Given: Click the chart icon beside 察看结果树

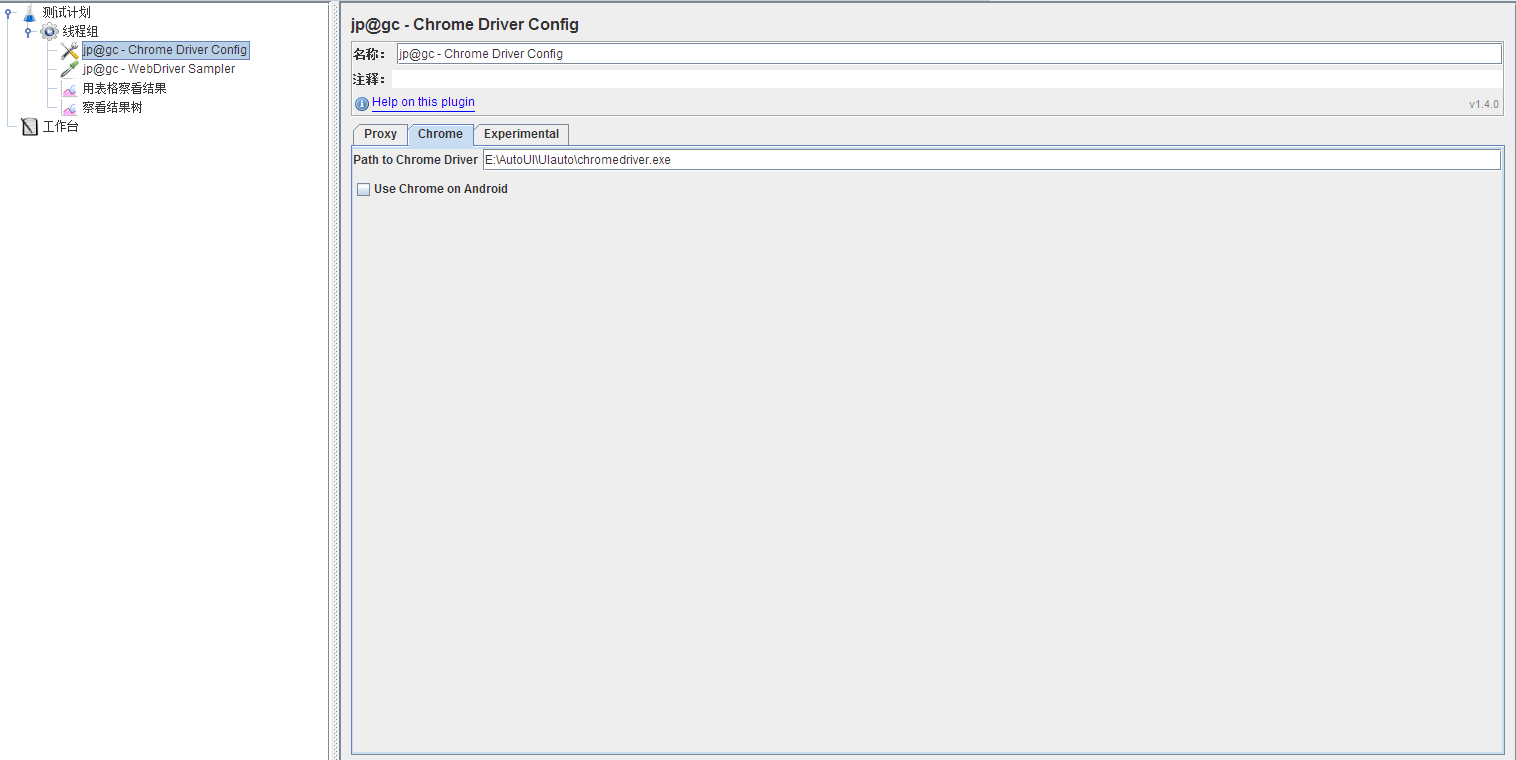Looking at the screenshot, I should click(x=67, y=106).
